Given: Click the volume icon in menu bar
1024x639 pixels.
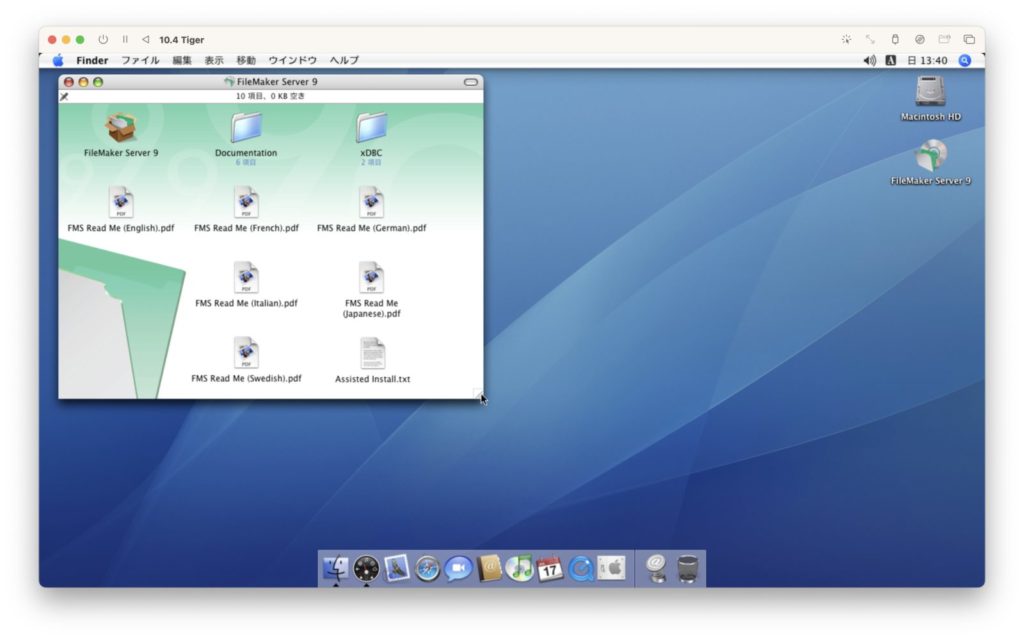Looking at the screenshot, I should [x=870, y=60].
